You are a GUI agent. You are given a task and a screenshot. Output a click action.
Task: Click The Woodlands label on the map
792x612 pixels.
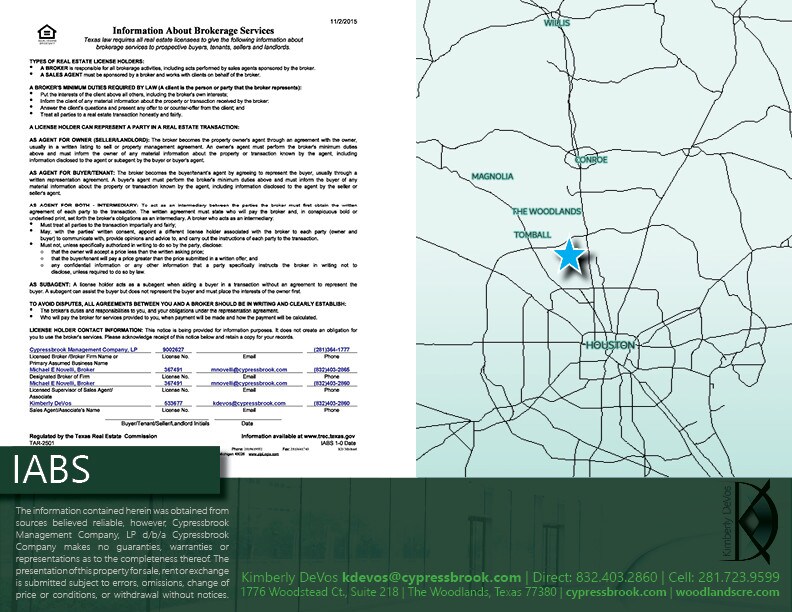(x=546, y=212)
